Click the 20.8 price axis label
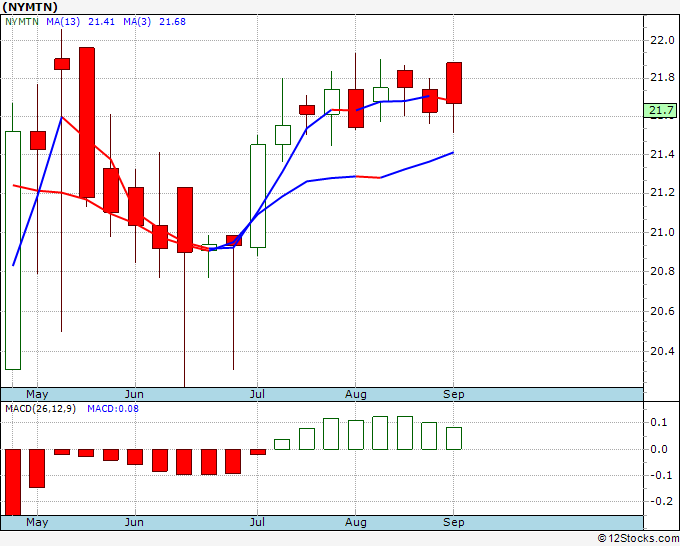This screenshot has width=680, height=546. tap(662, 271)
